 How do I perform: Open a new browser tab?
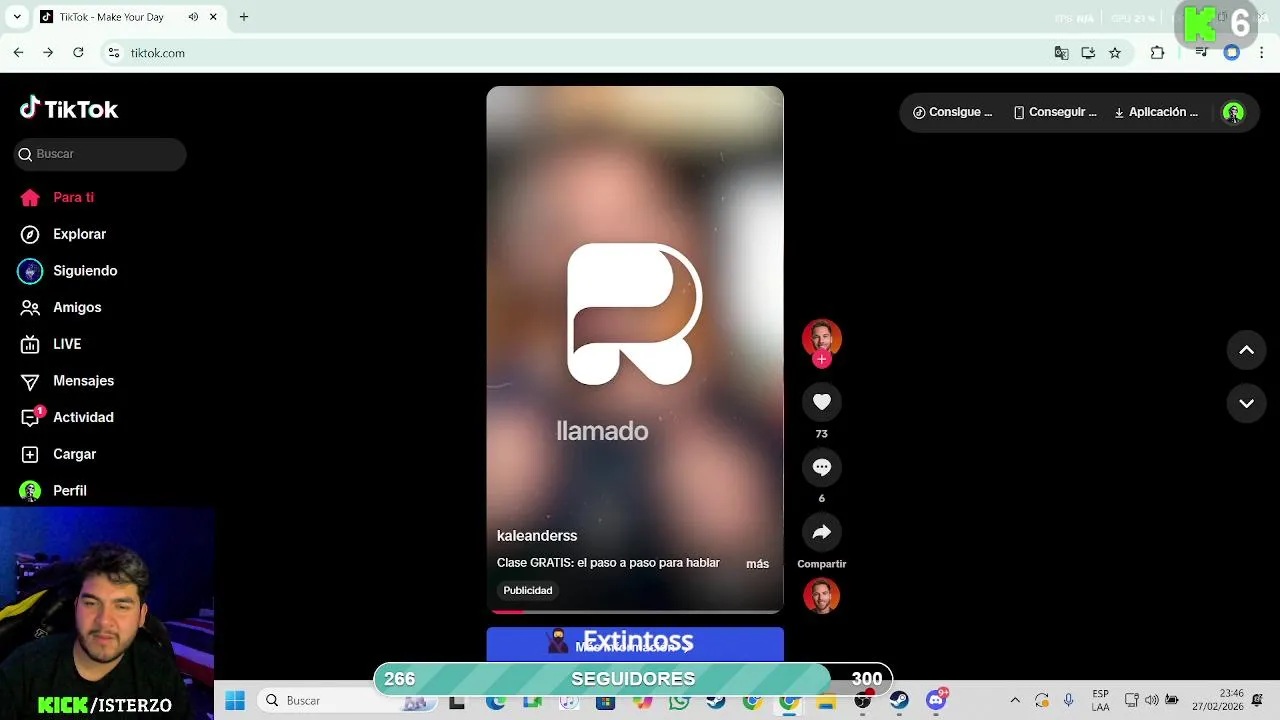243,17
